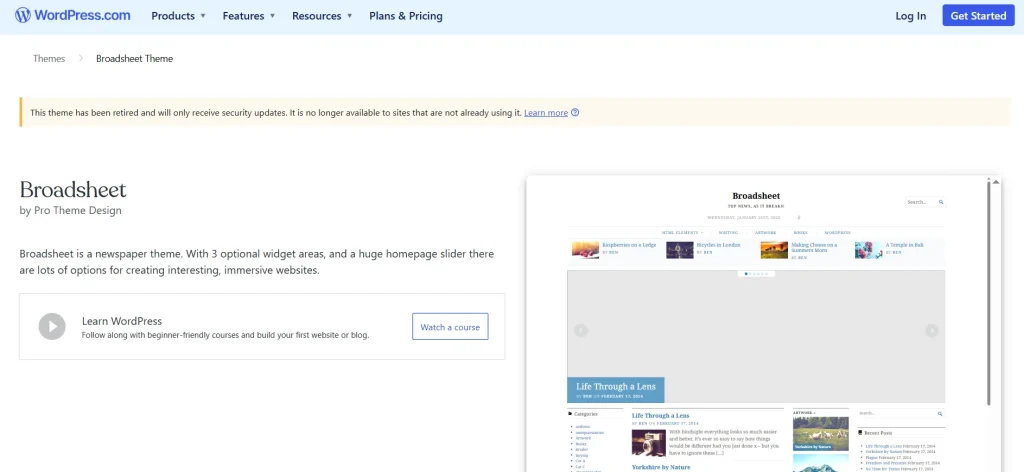This screenshot has width=1024, height=472.
Task: Click the slider's next arrow in preview
Action: click(931, 331)
